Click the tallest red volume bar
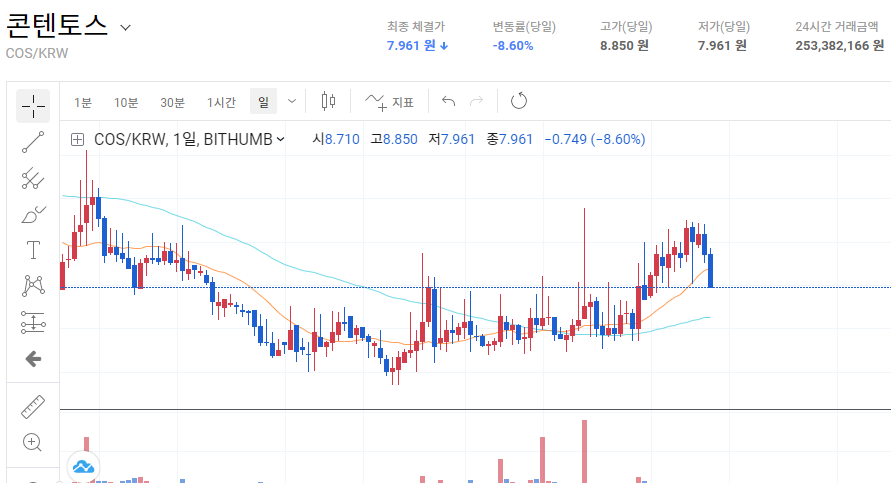This screenshot has width=891, height=483. click(x=584, y=452)
